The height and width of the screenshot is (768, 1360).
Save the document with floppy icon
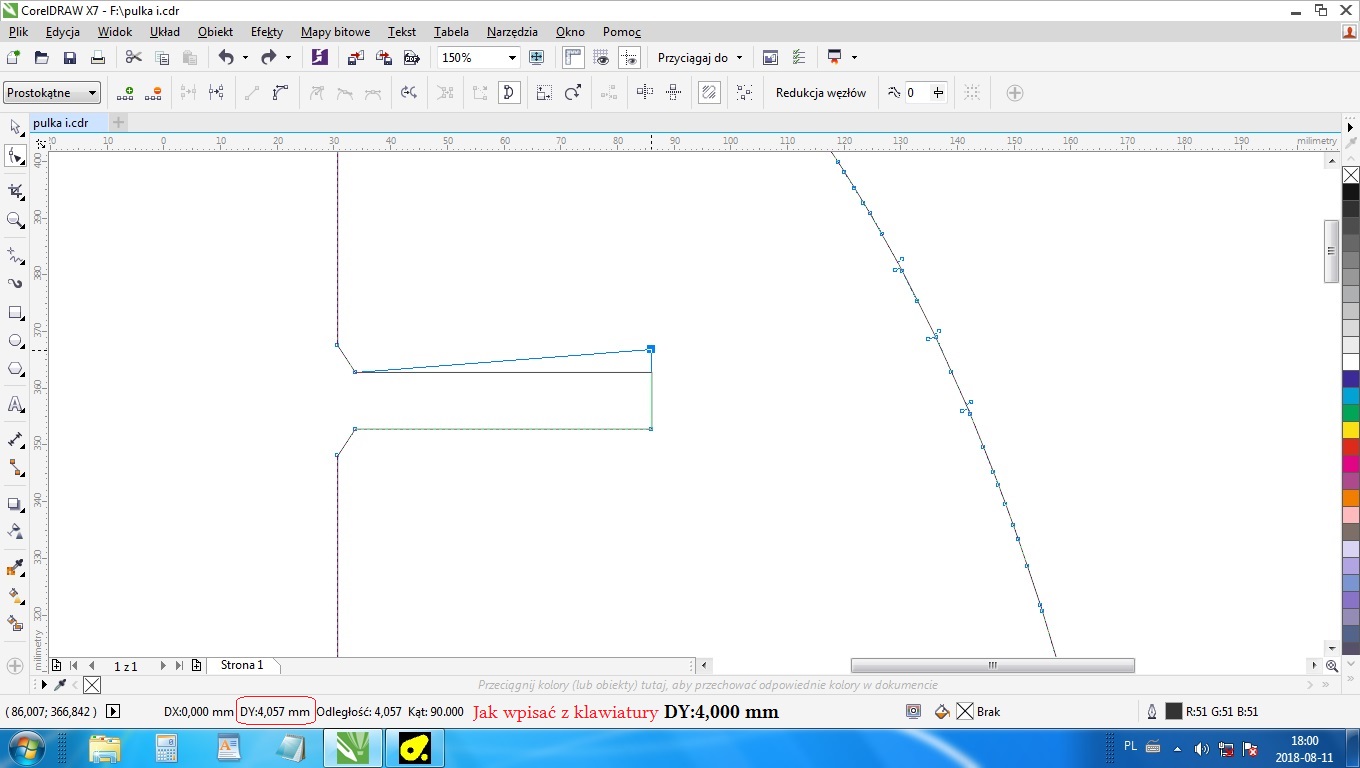coord(70,58)
